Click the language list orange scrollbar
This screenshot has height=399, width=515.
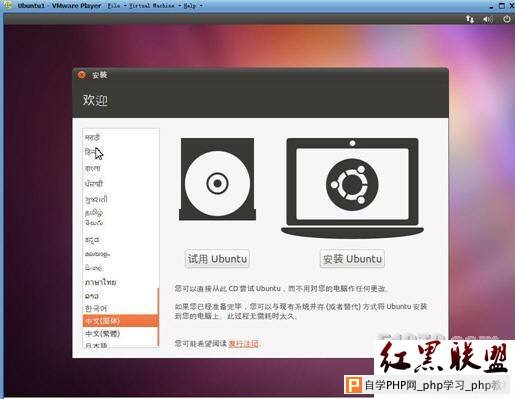click(158, 317)
